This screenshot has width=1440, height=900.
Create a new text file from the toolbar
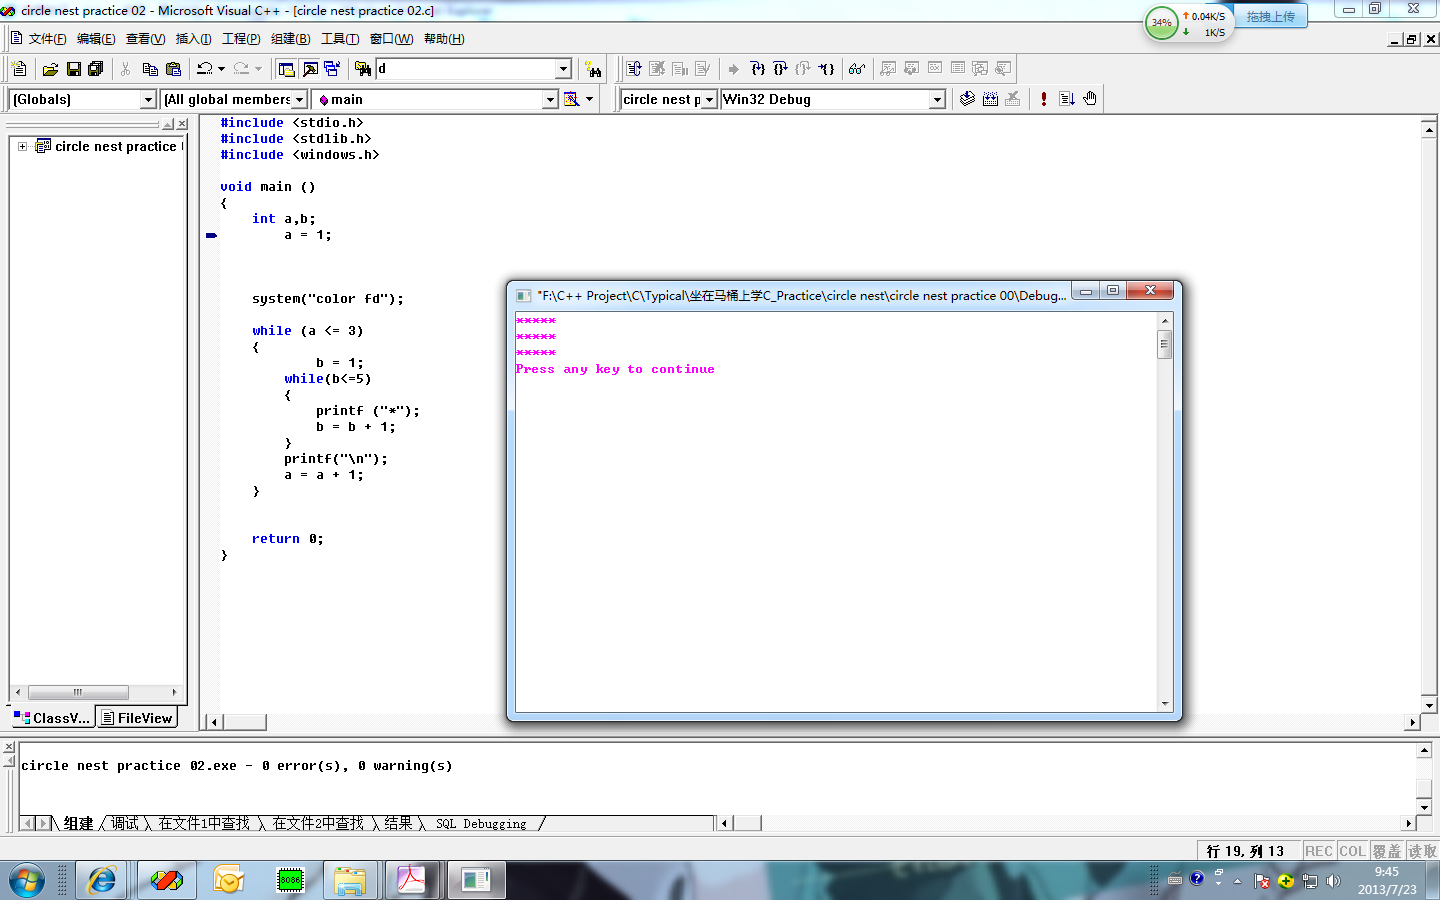pyautogui.click(x=19, y=69)
